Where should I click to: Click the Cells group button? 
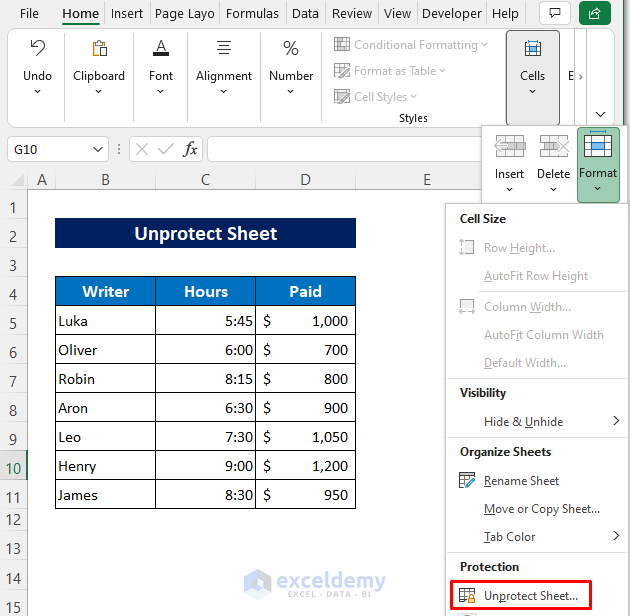(x=532, y=78)
